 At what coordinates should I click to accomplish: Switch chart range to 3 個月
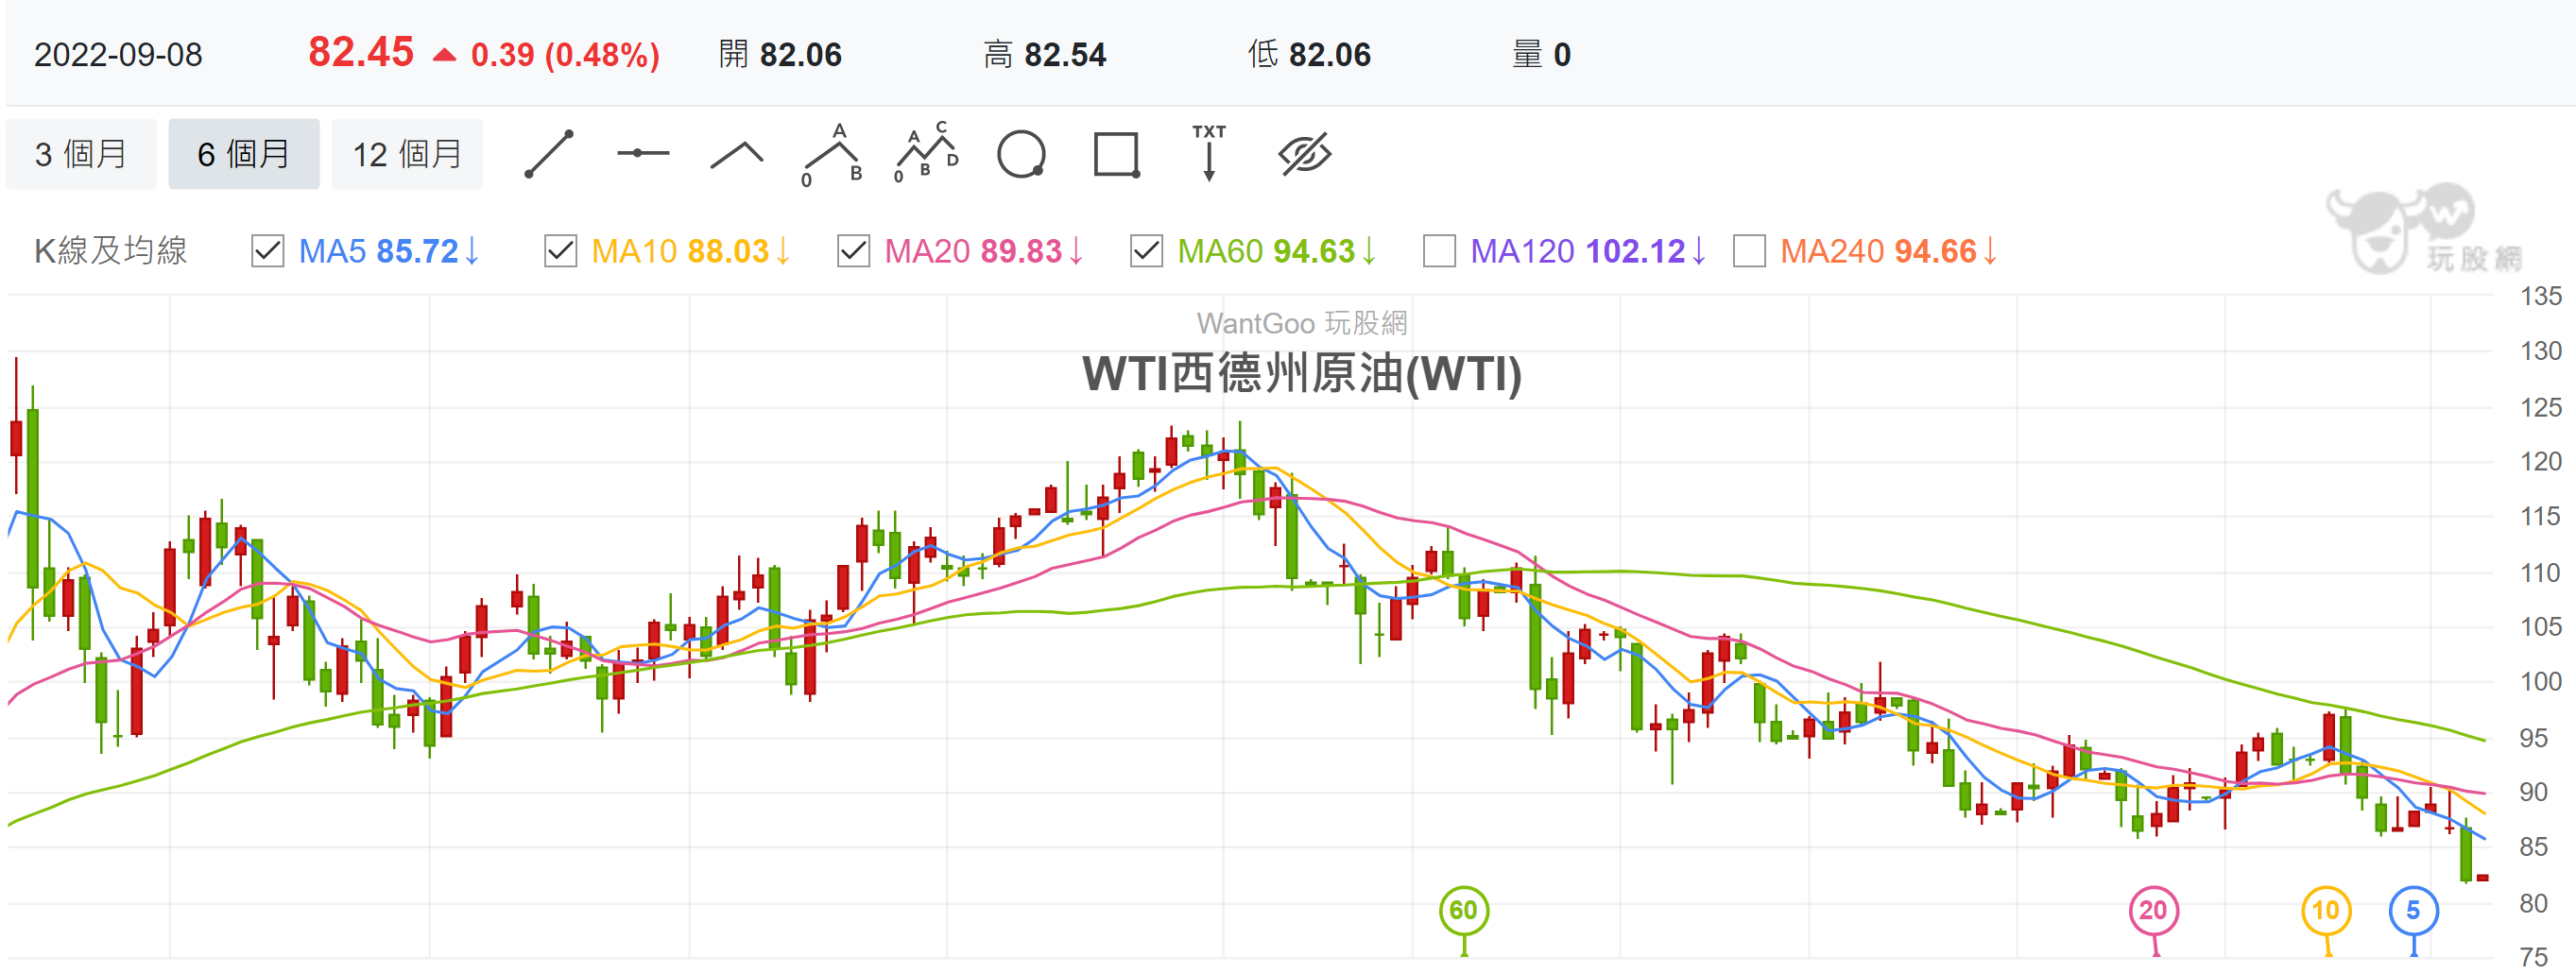(x=81, y=154)
